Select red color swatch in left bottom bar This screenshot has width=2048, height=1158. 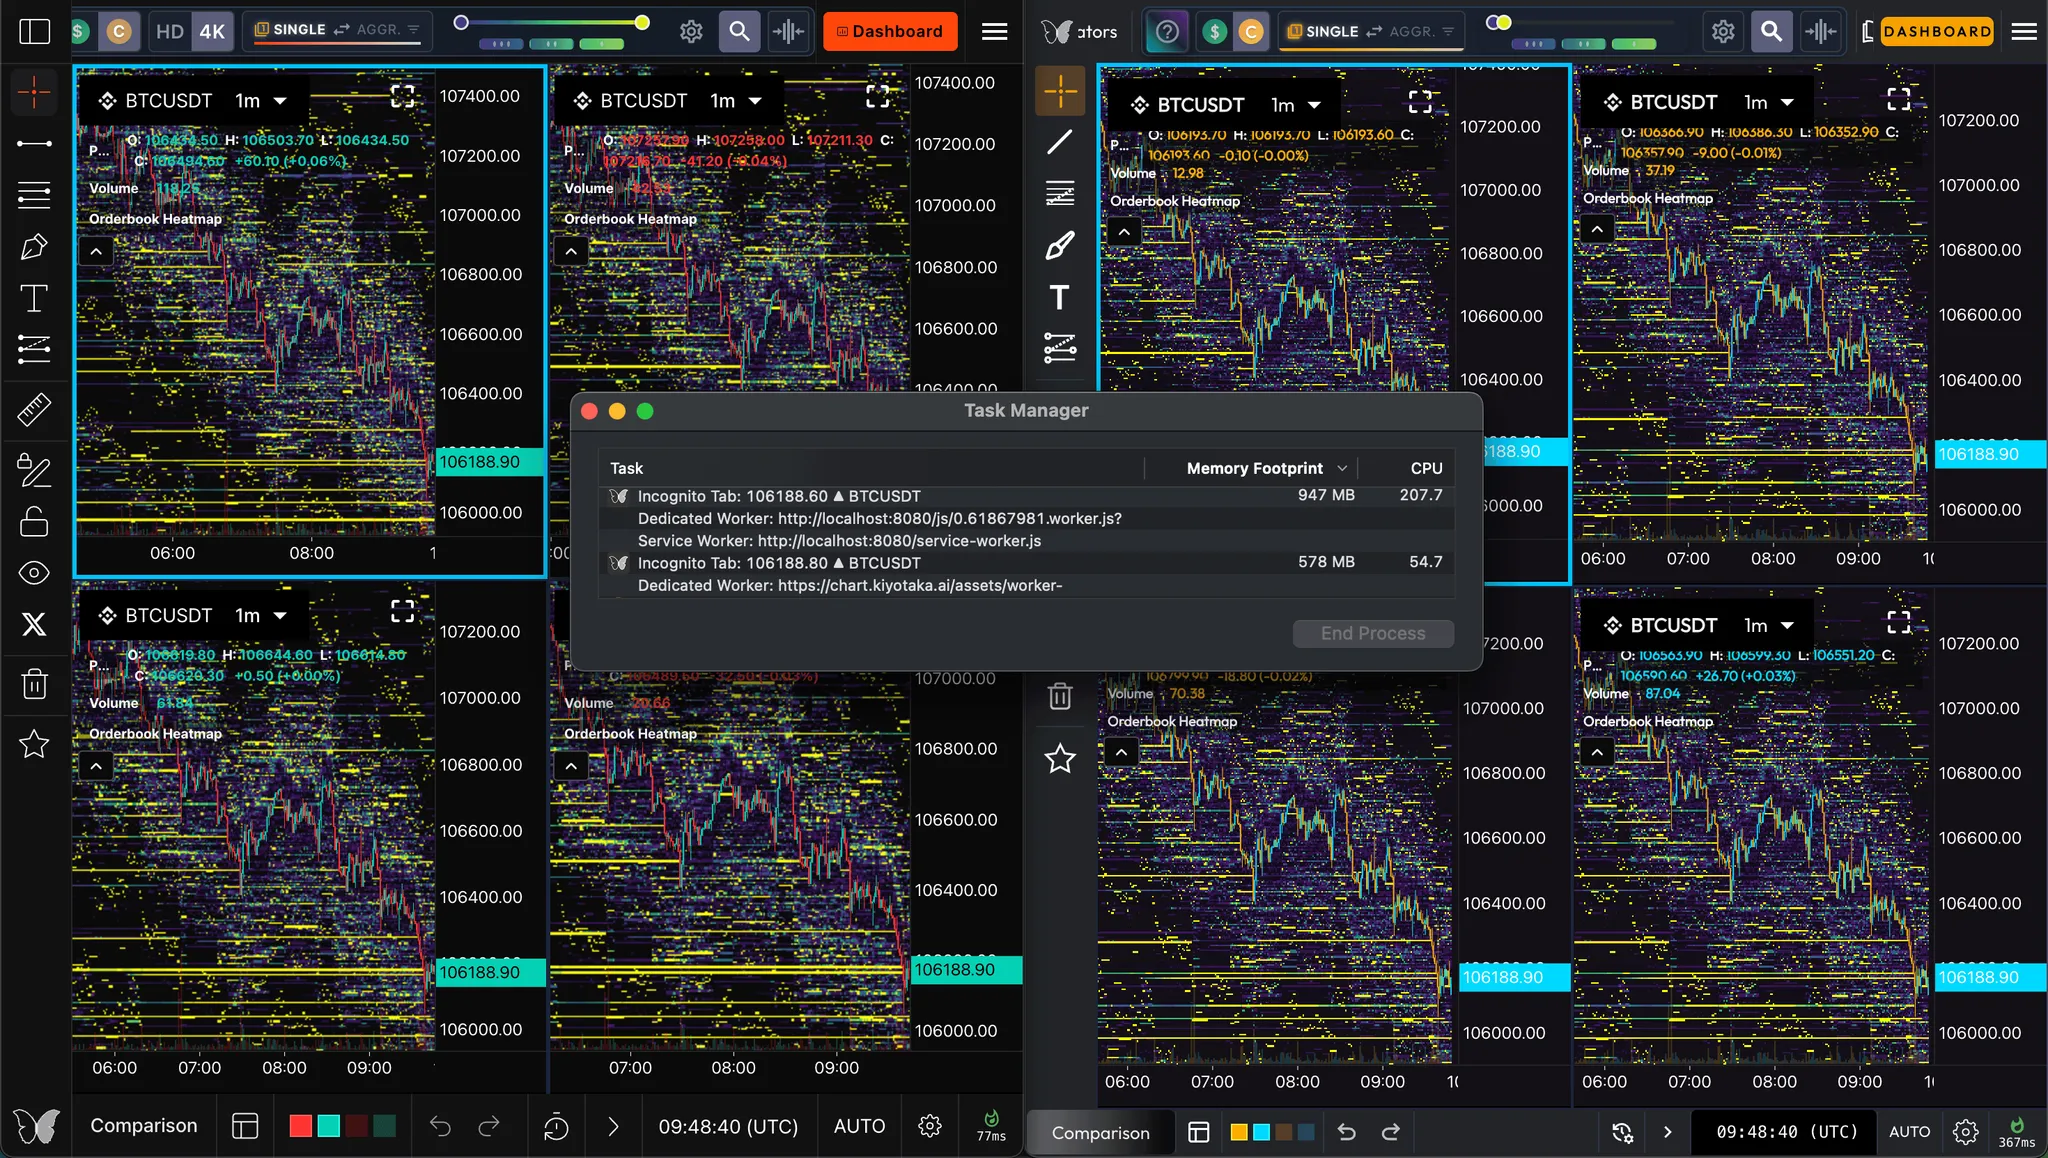click(x=300, y=1126)
